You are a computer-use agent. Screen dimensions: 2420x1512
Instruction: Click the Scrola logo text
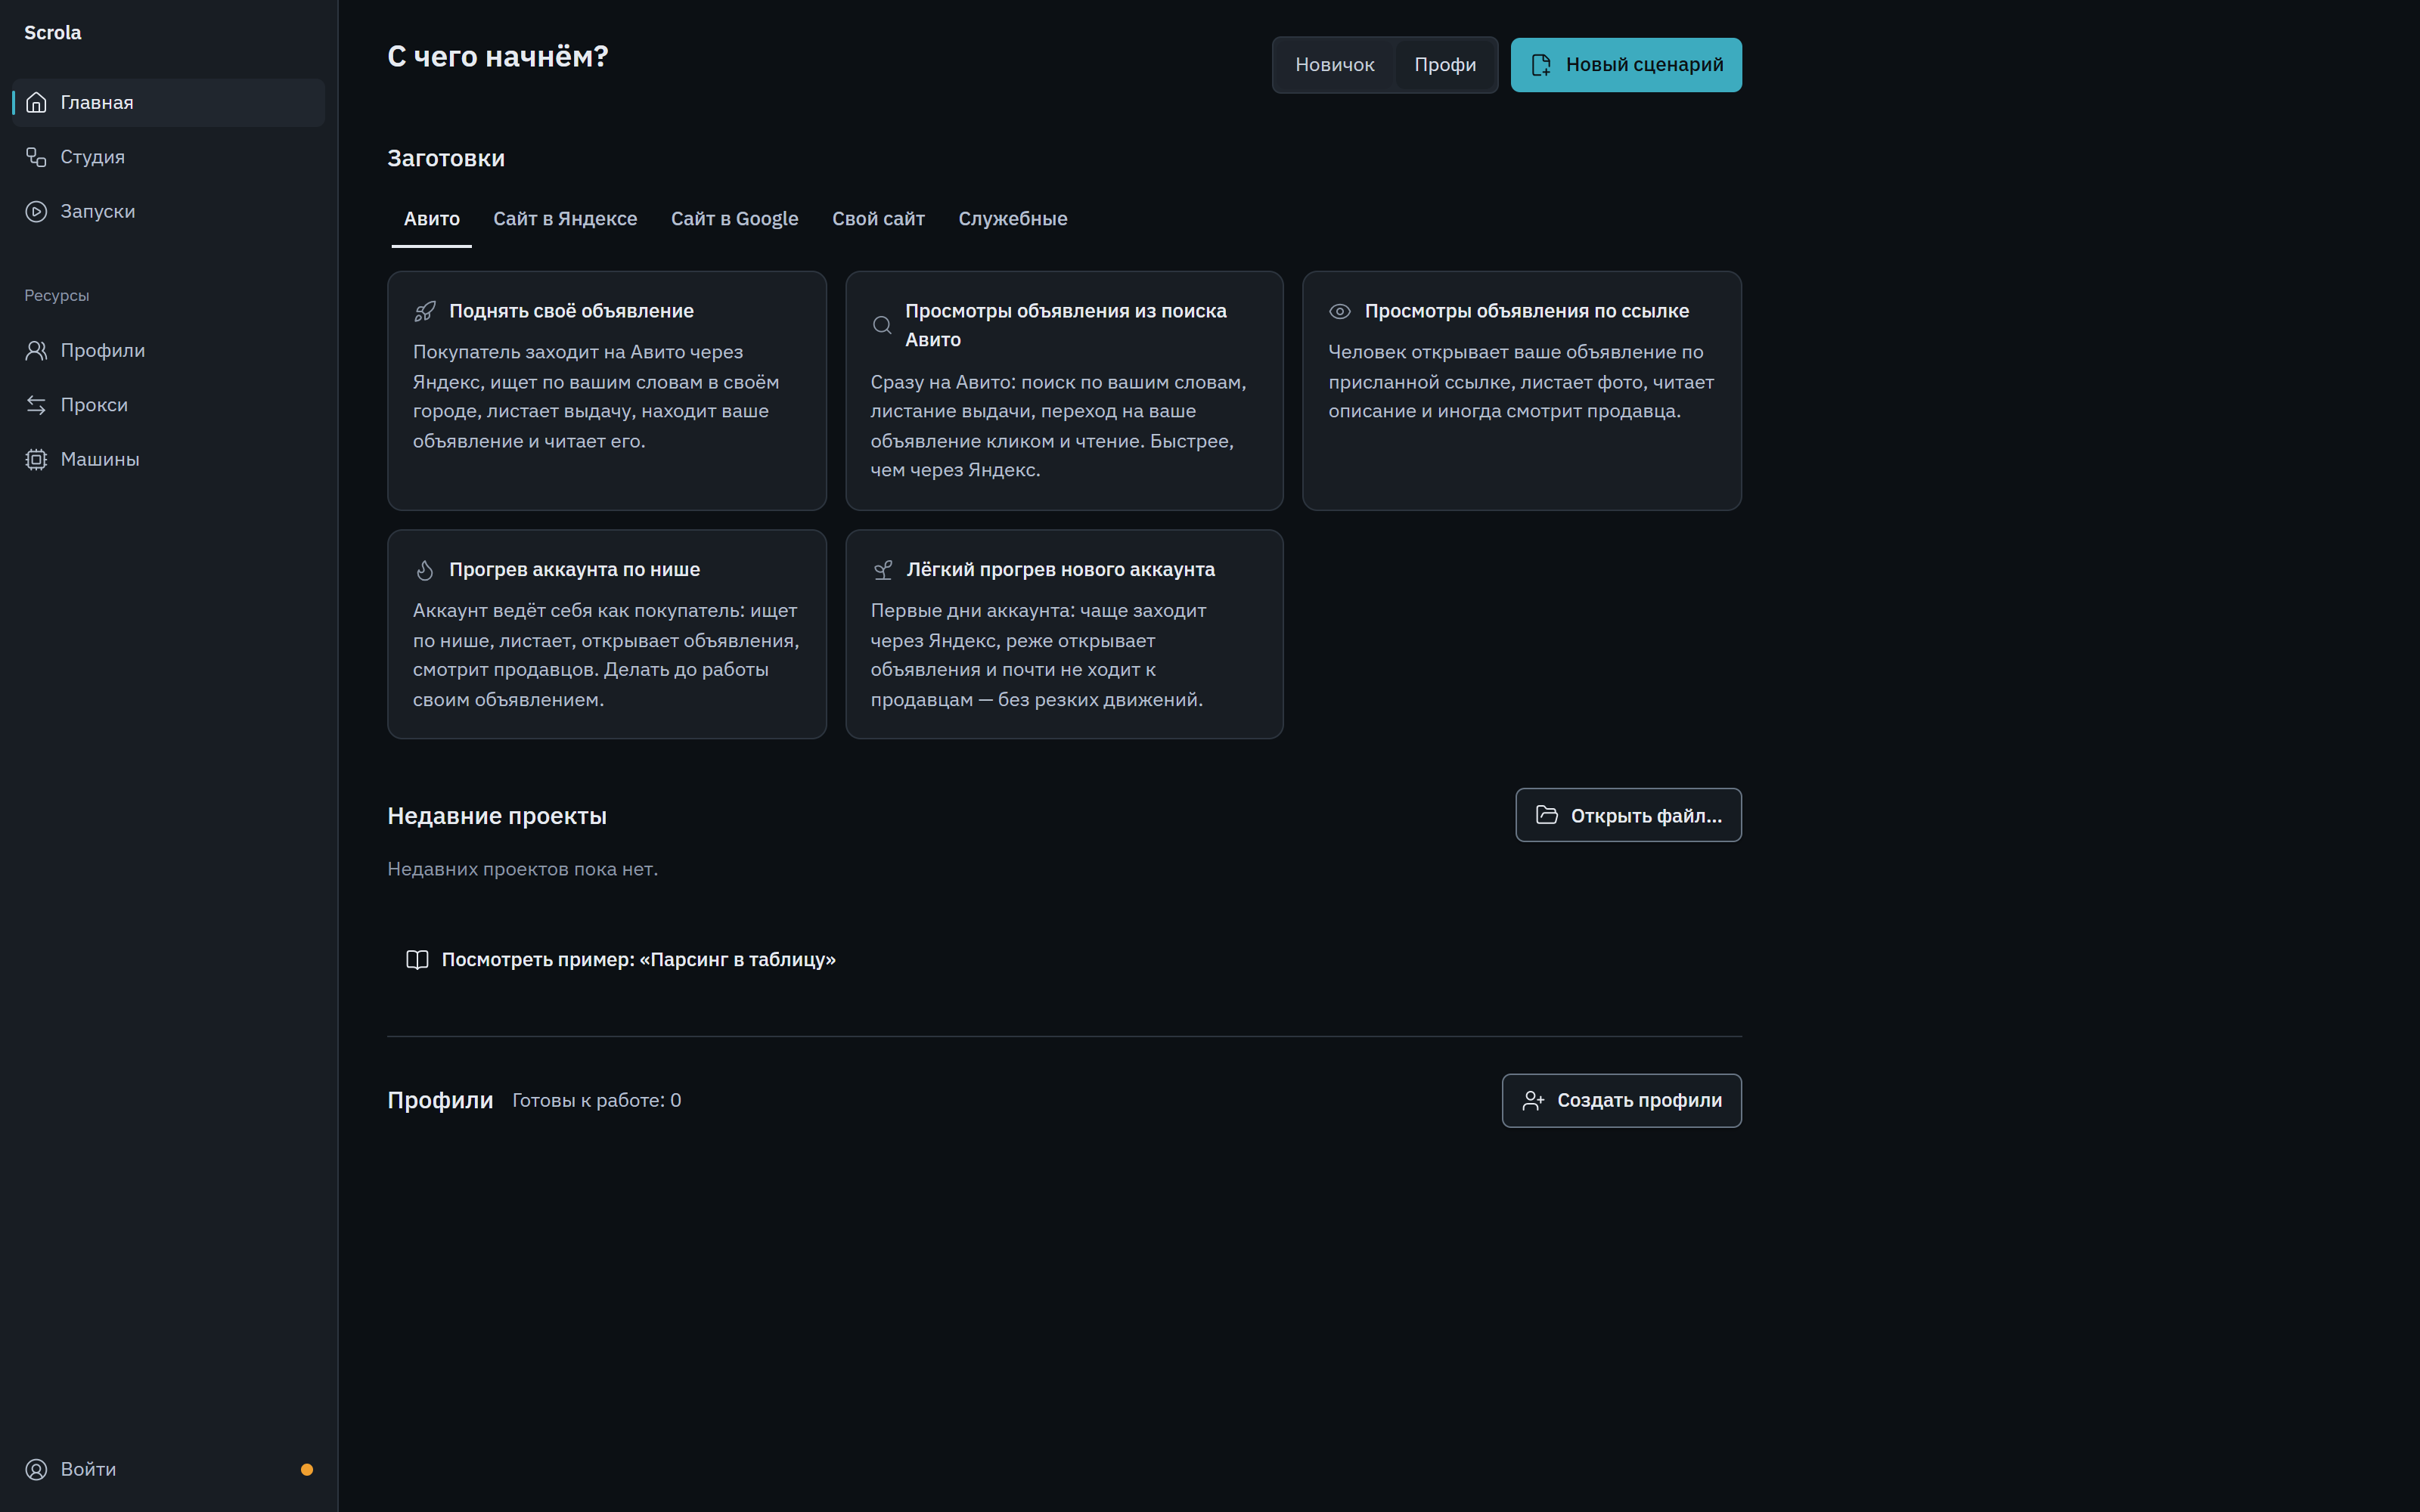[x=53, y=33]
